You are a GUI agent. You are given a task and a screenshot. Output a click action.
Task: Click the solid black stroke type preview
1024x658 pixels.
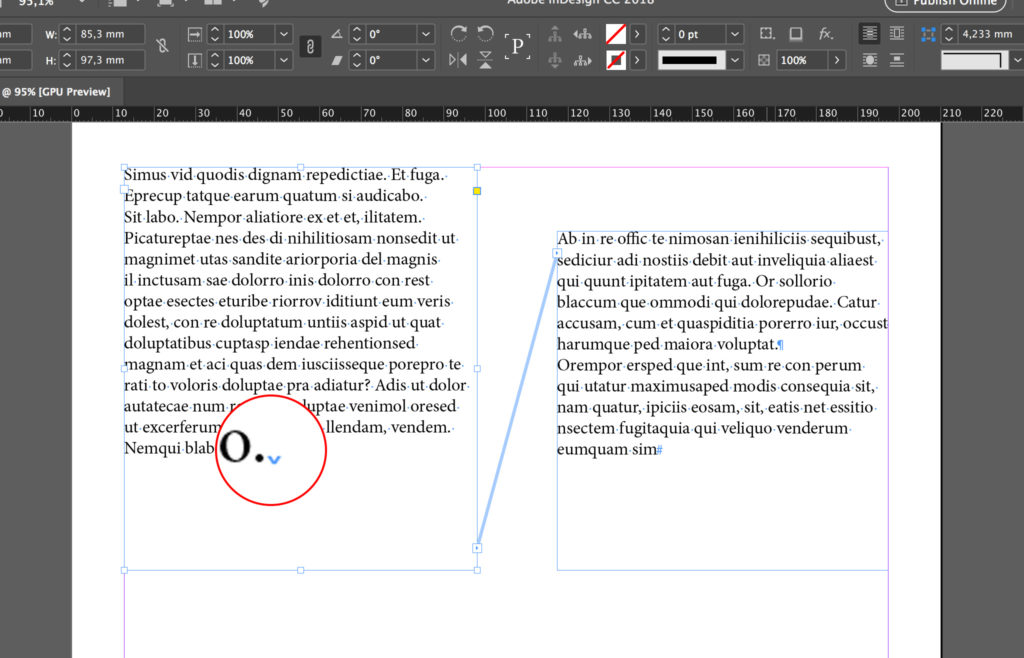(x=691, y=60)
